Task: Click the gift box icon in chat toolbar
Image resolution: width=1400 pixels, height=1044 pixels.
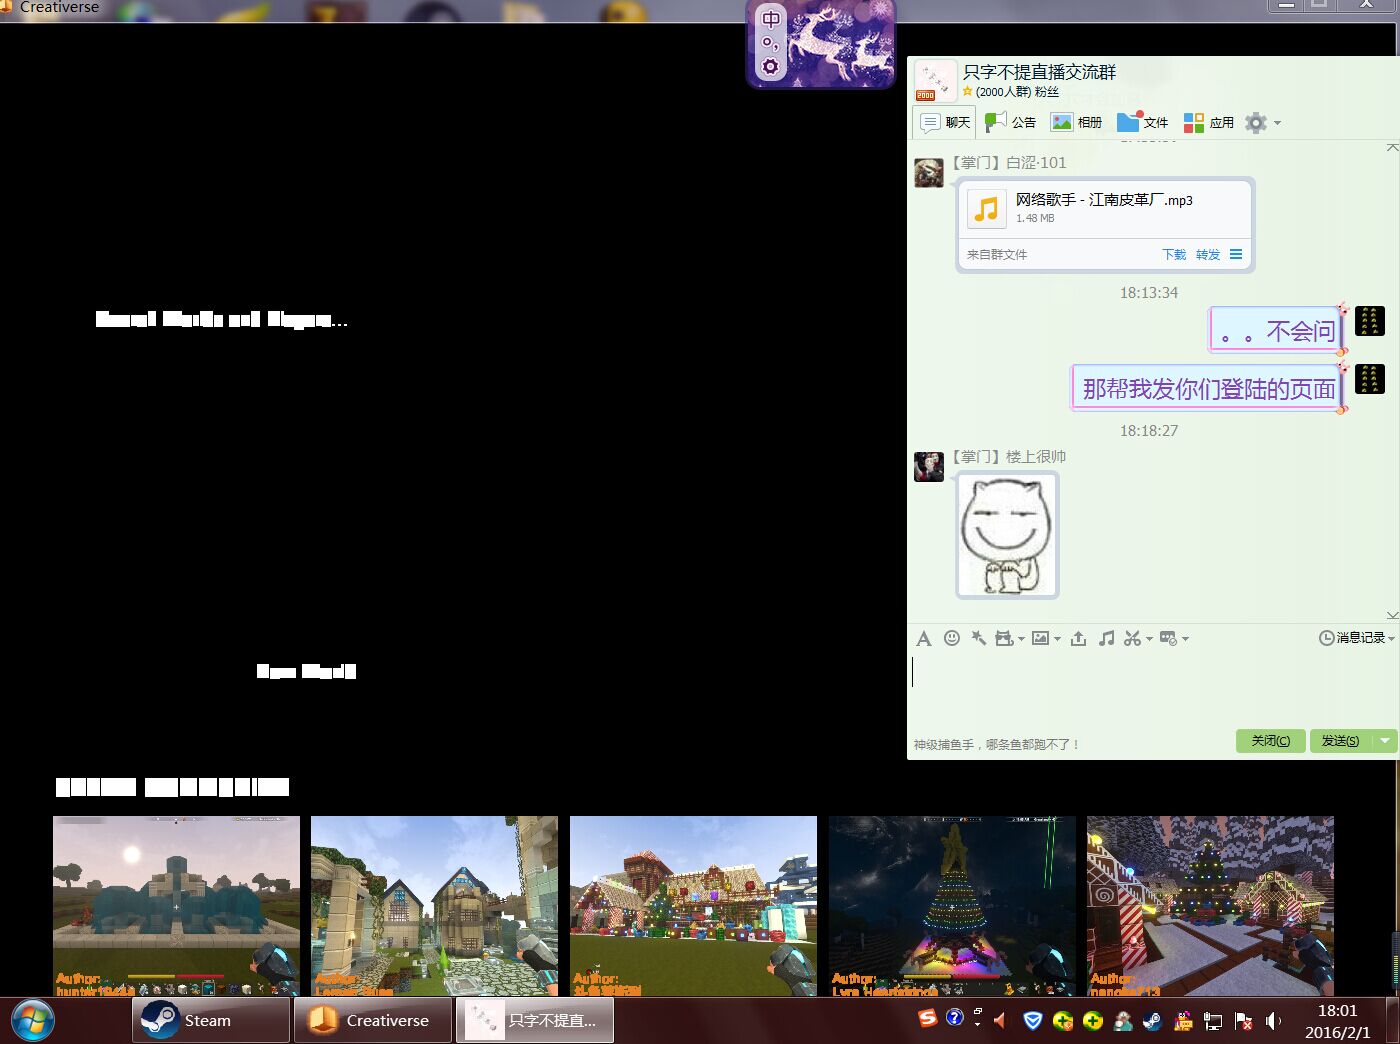Action: pyautogui.click(x=1004, y=638)
